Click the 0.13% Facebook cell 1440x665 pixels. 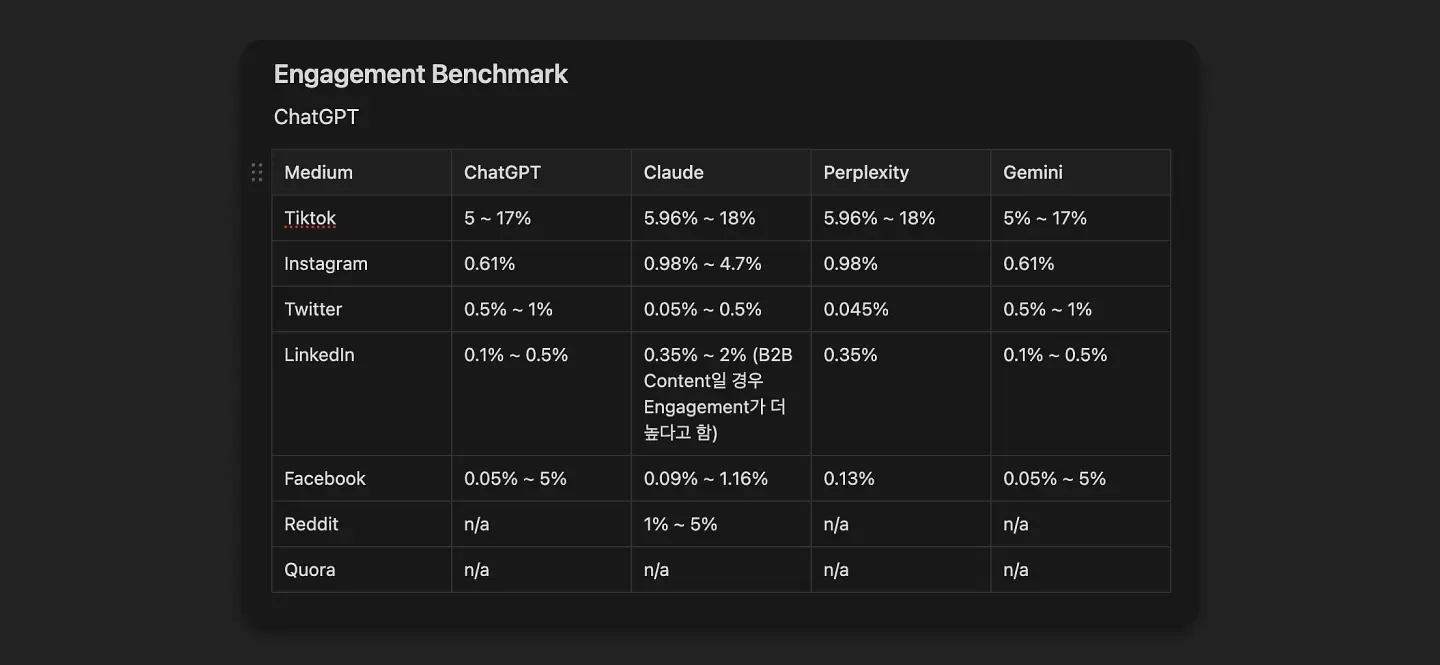pos(901,478)
